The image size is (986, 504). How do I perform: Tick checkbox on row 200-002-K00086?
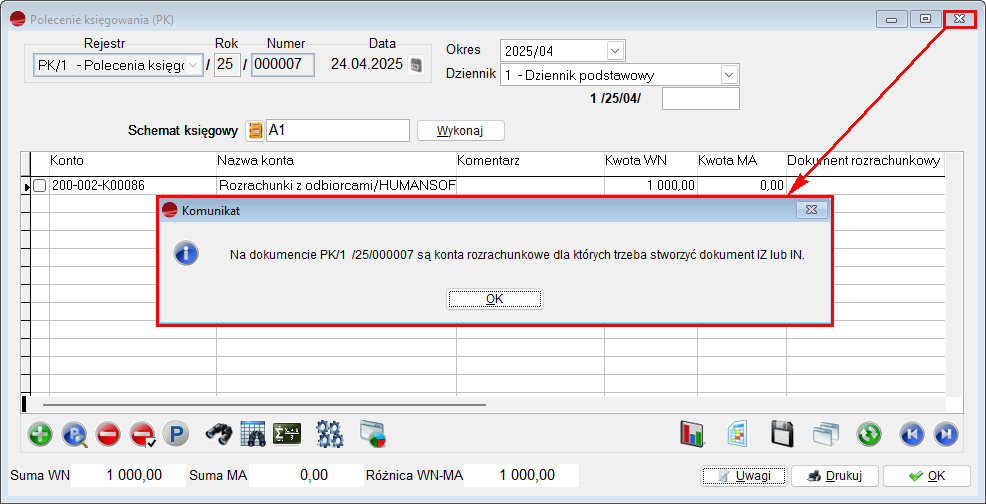pyautogui.click(x=40, y=186)
